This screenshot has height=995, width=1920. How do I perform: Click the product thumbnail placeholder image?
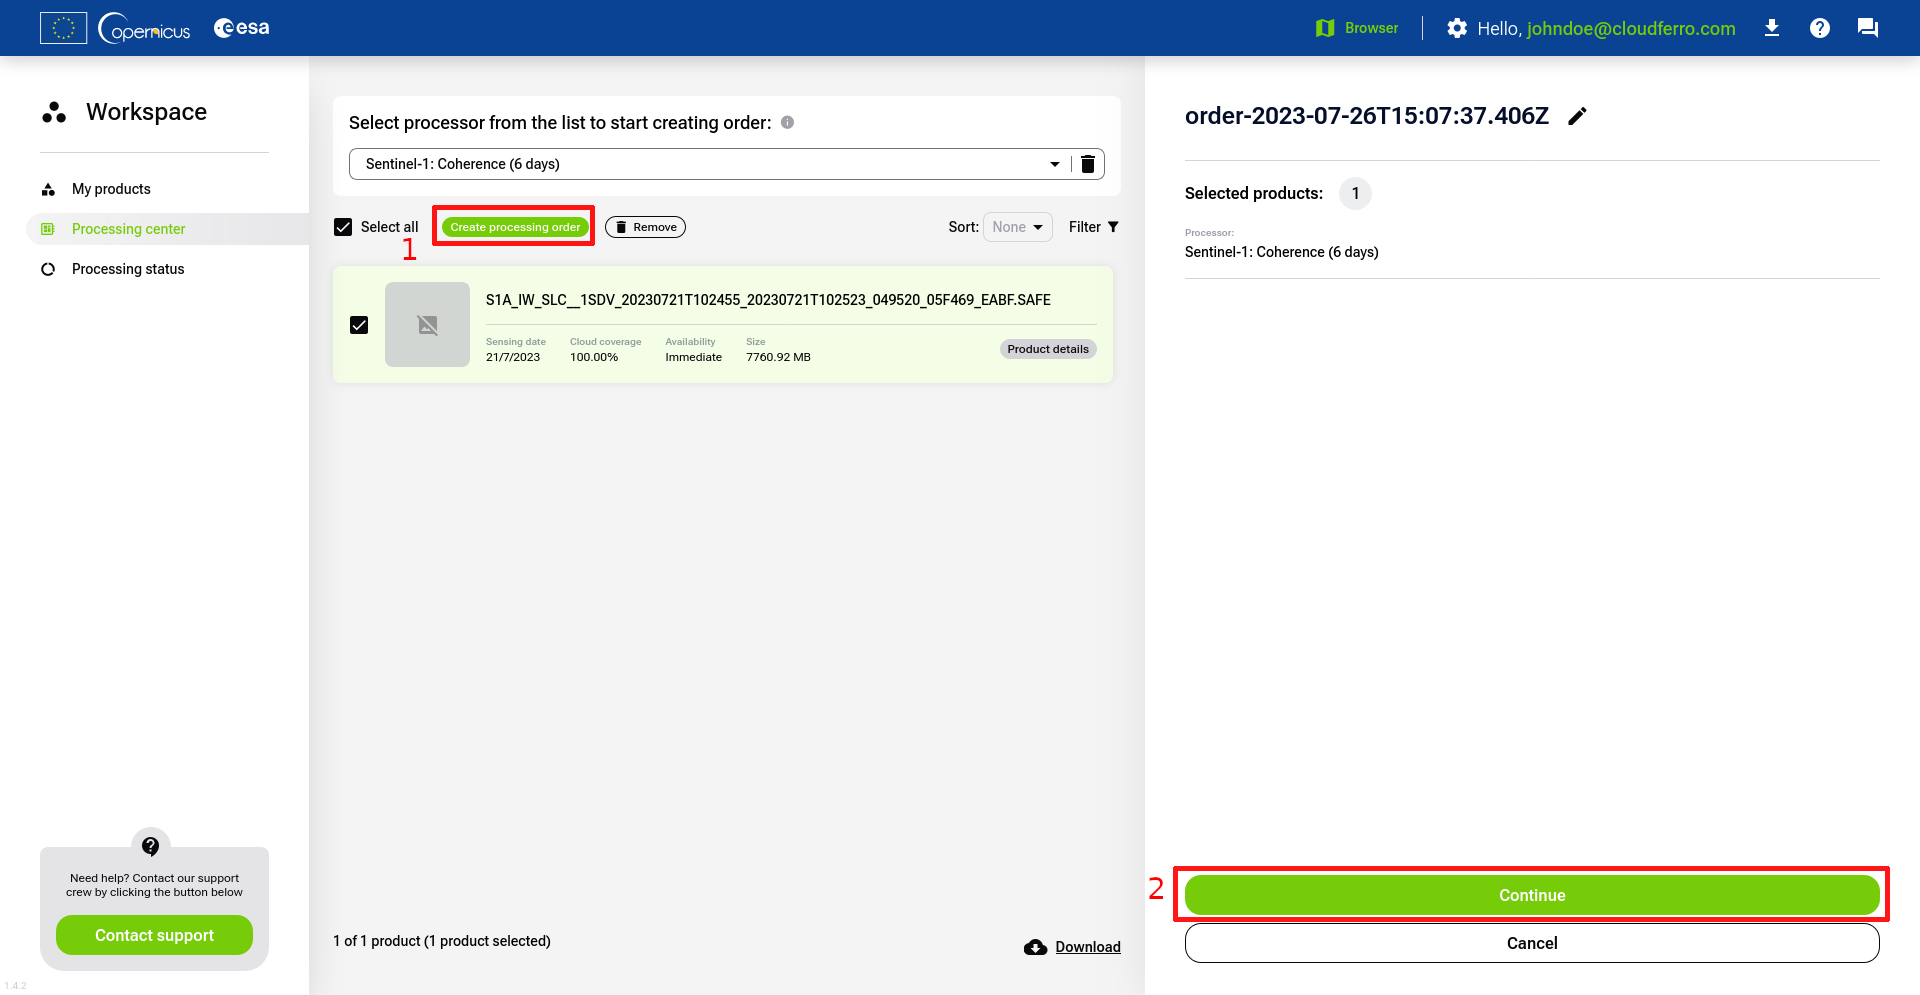(x=427, y=325)
